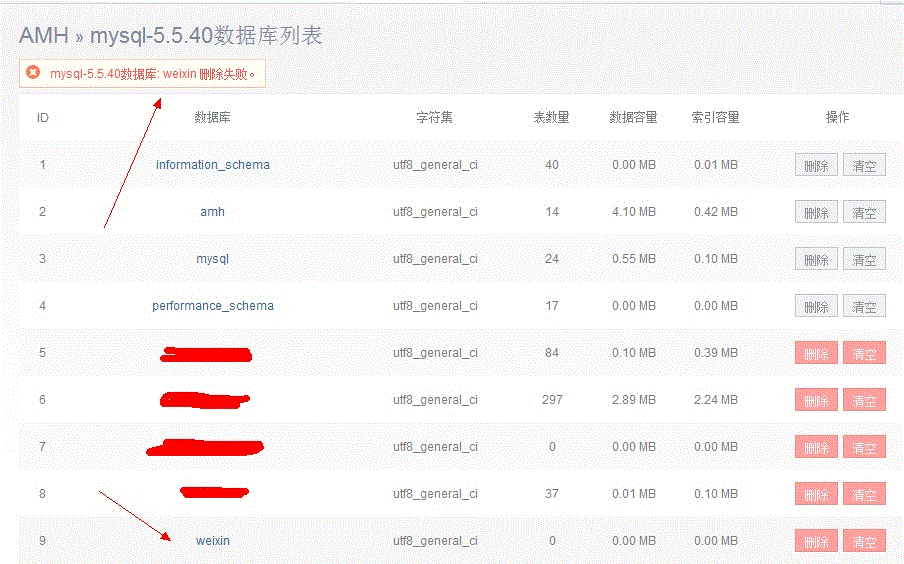Open the performance_schema database name
The height and width of the screenshot is (564, 904).
tap(212, 306)
